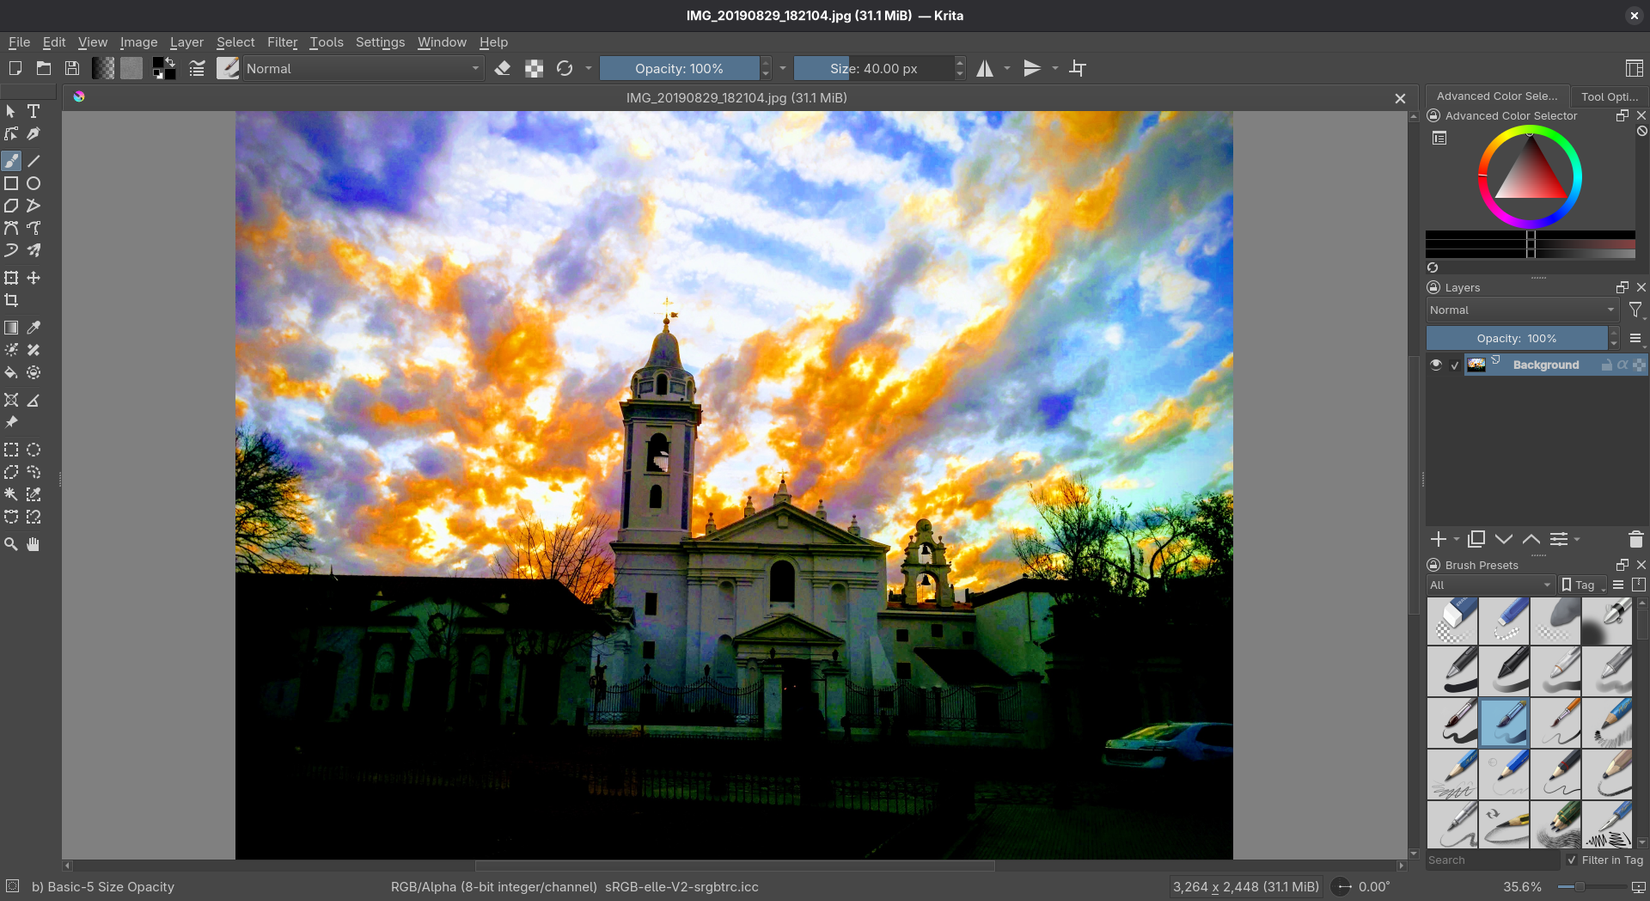The width and height of the screenshot is (1650, 901).
Task: Select the Freehand Brush tool
Action: [11, 161]
